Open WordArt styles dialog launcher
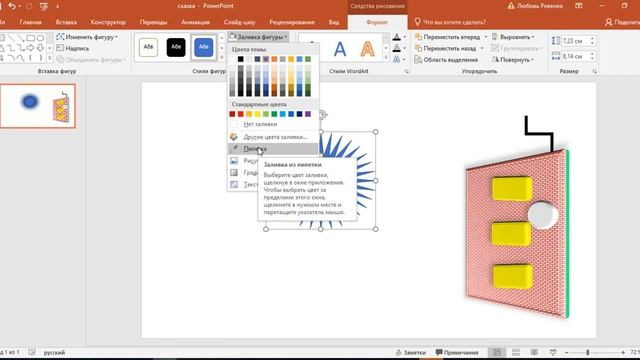640x360 pixels. pyautogui.click(x=407, y=71)
